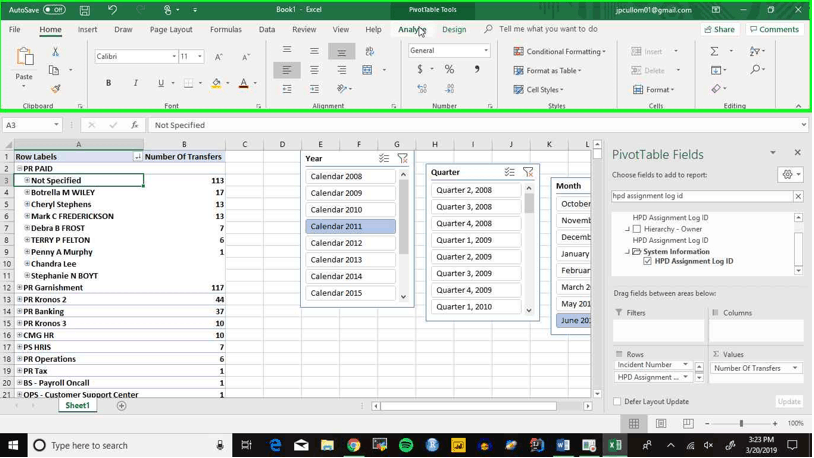Clear filter on Year slicer
Image resolution: width=814 pixels, height=458 pixels.
pyautogui.click(x=402, y=158)
